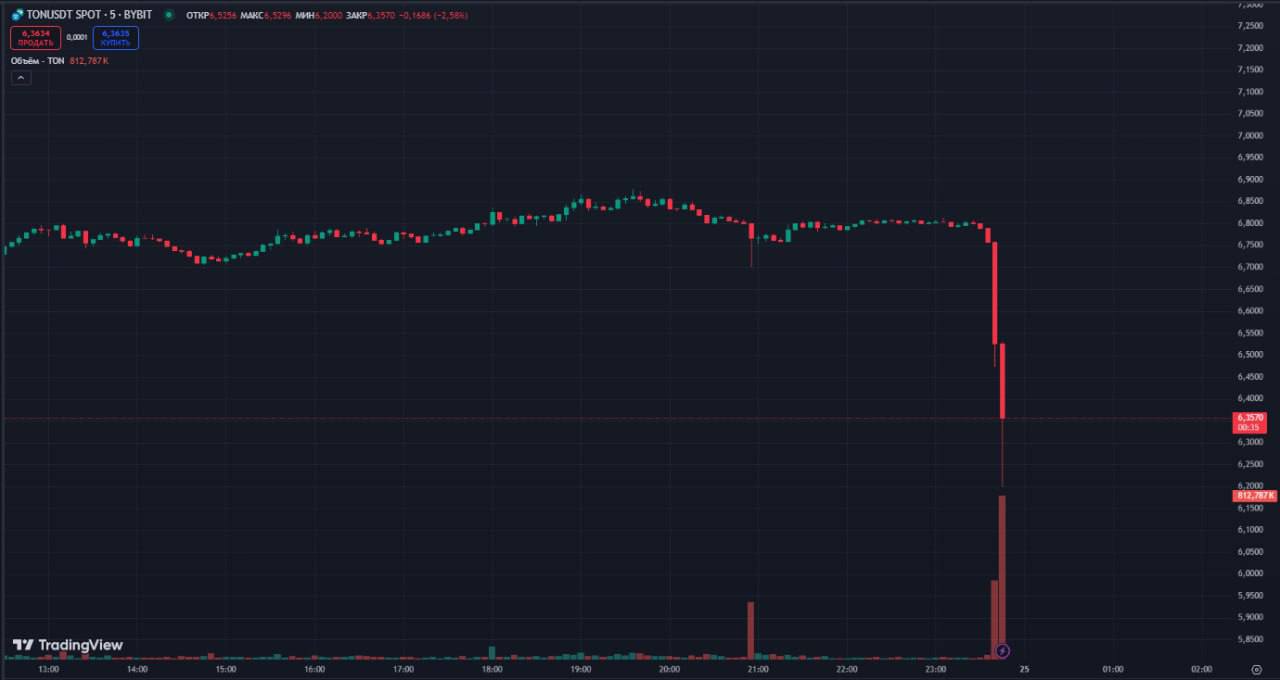Click the 13:00 time axis label
Image resolution: width=1280 pixels, height=680 pixels.
click(x=48, y=669)
